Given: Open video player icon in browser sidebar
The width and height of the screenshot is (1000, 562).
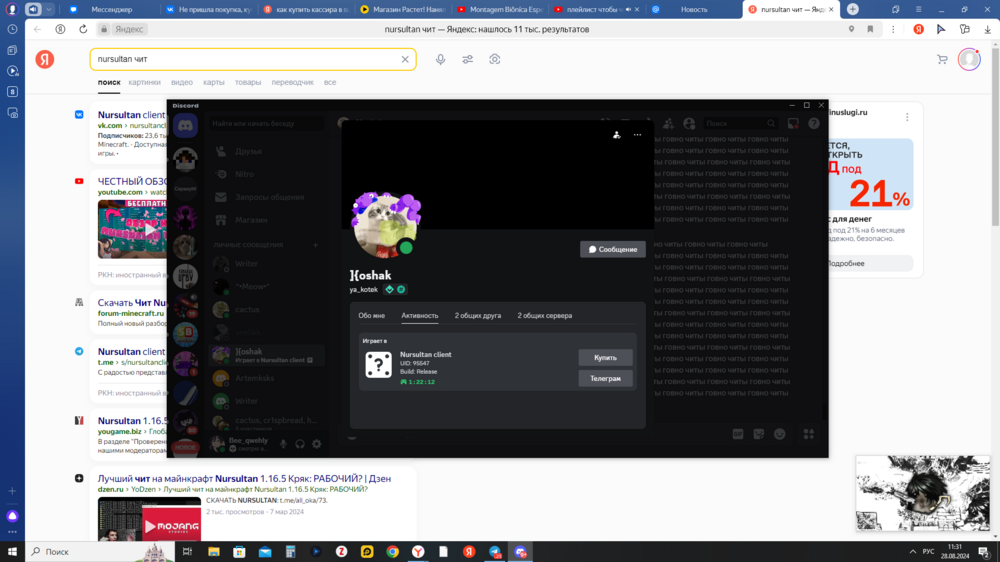Looking at the screenshot, I should pos(12,71).
